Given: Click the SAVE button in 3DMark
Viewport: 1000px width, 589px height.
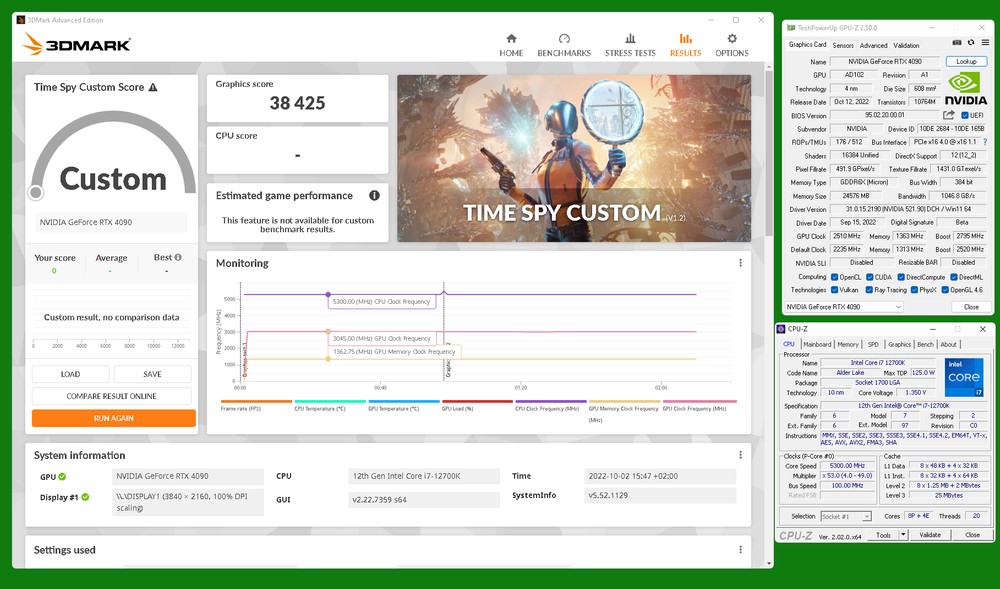Looking at the screenshot, I should tap(152, 374).
